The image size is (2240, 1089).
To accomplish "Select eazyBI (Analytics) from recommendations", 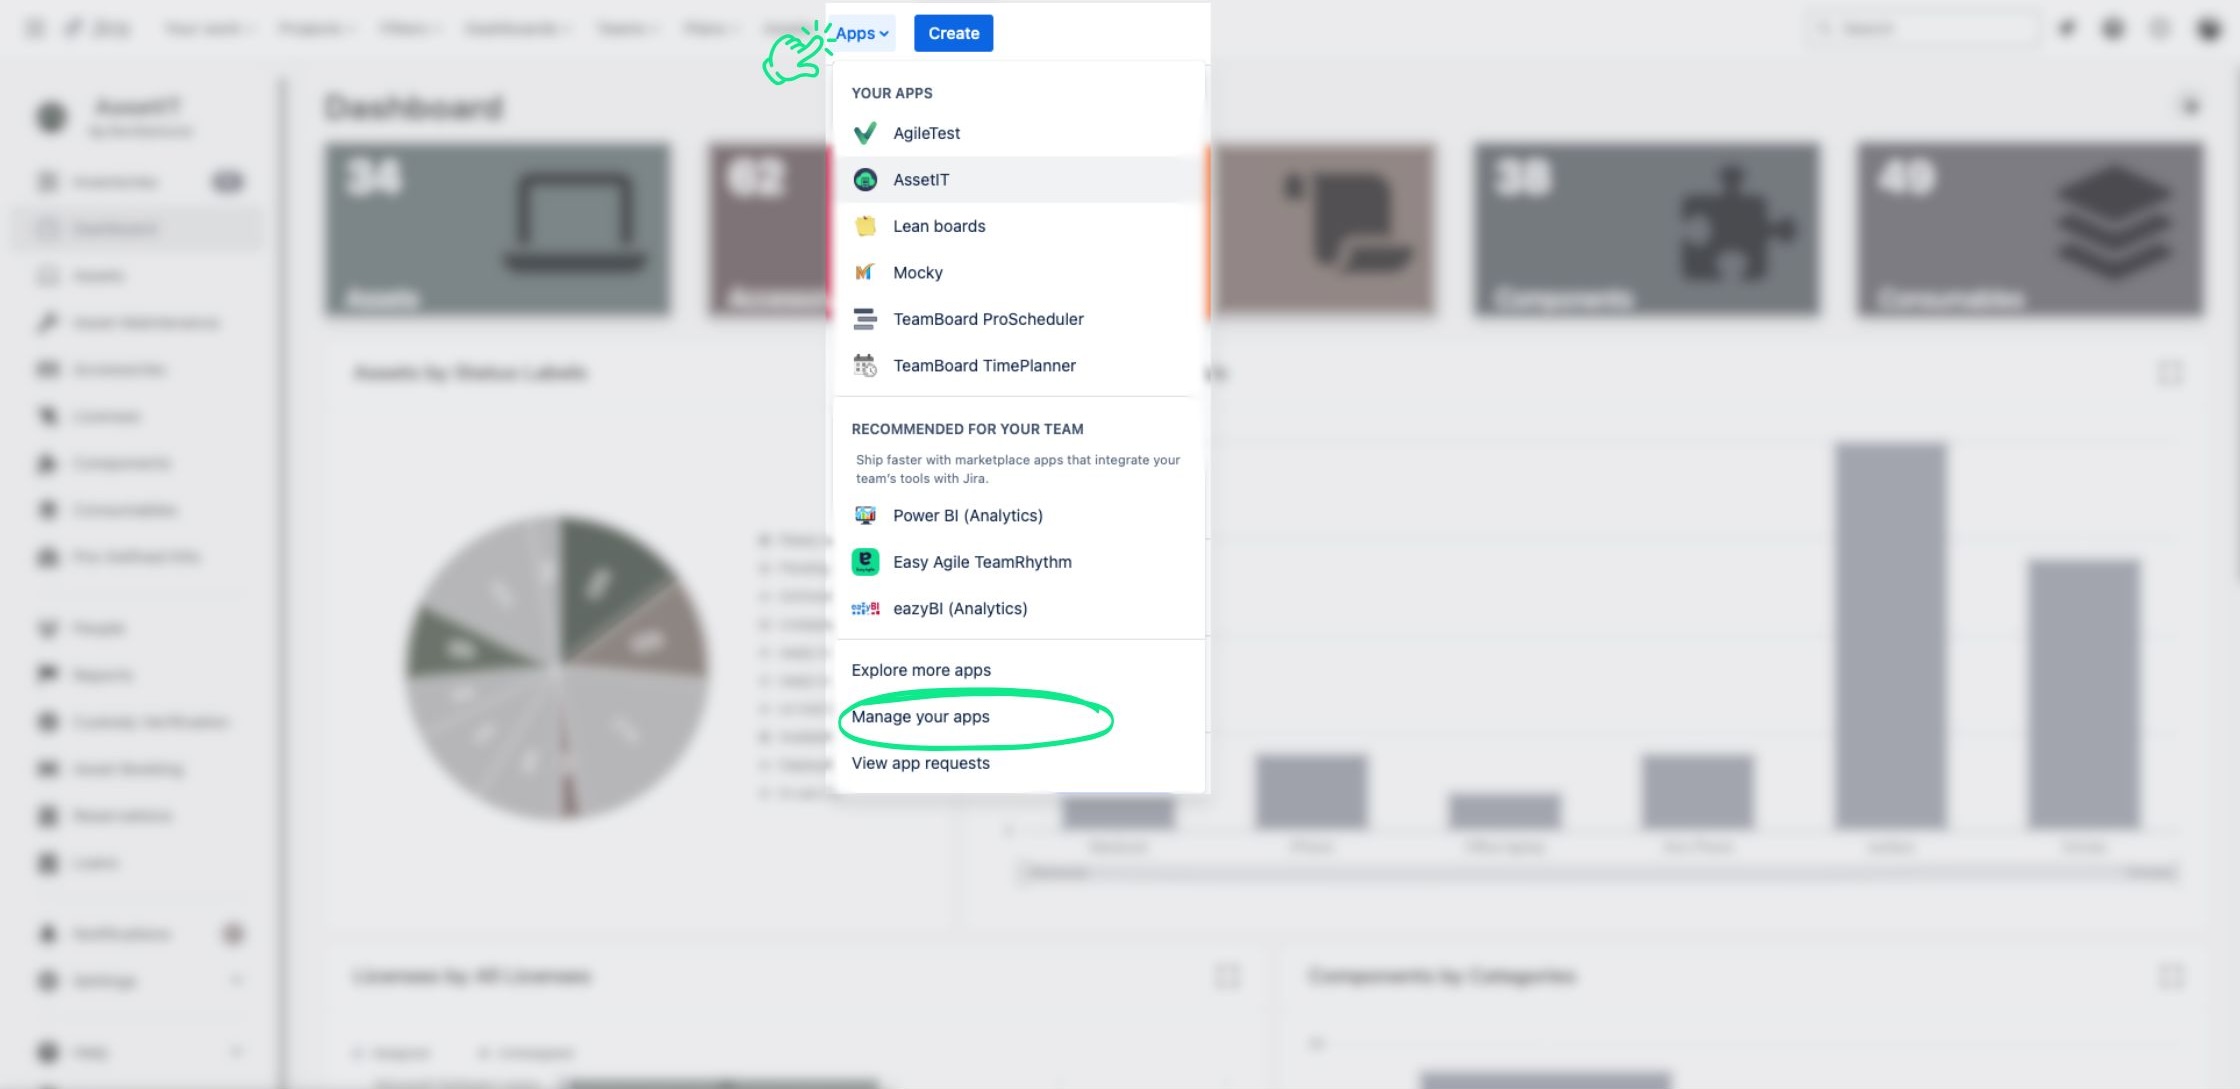I will (1019, 609).
